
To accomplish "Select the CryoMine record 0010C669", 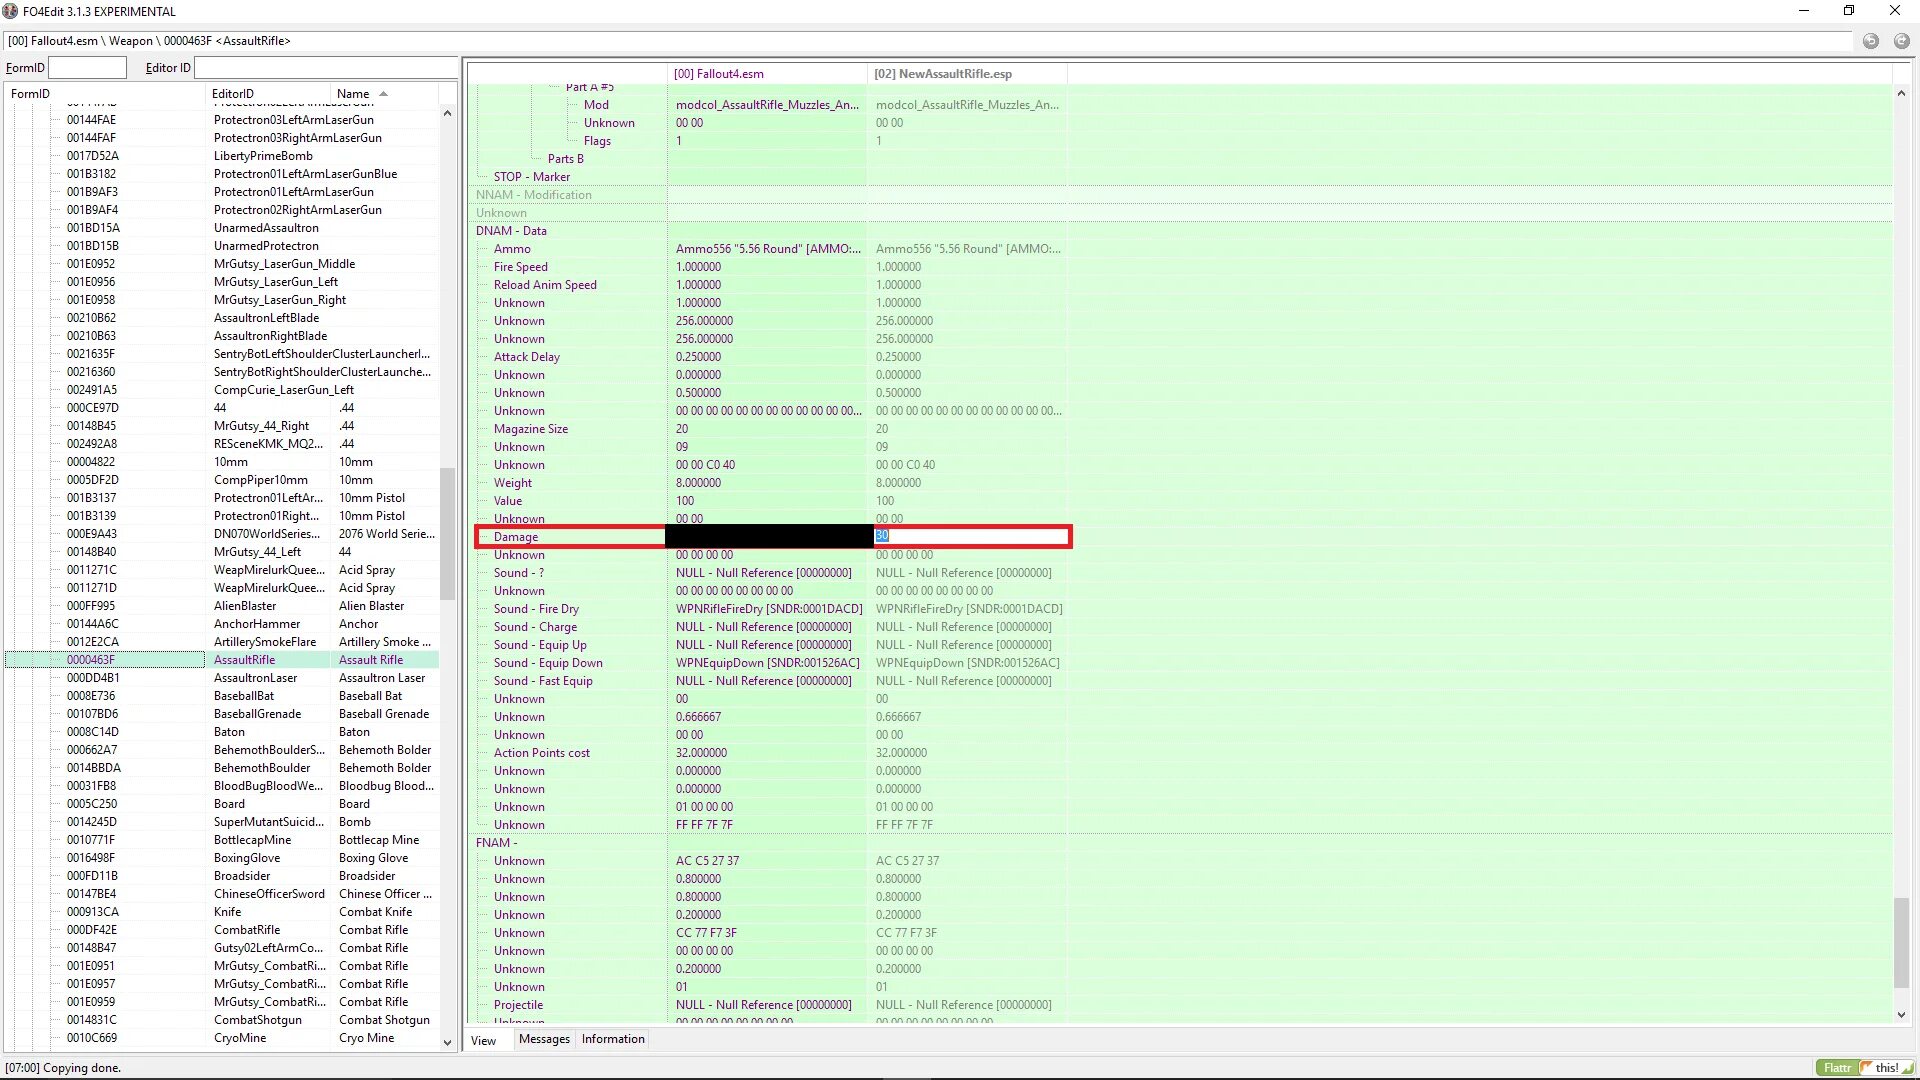I will click(222, 1038).
